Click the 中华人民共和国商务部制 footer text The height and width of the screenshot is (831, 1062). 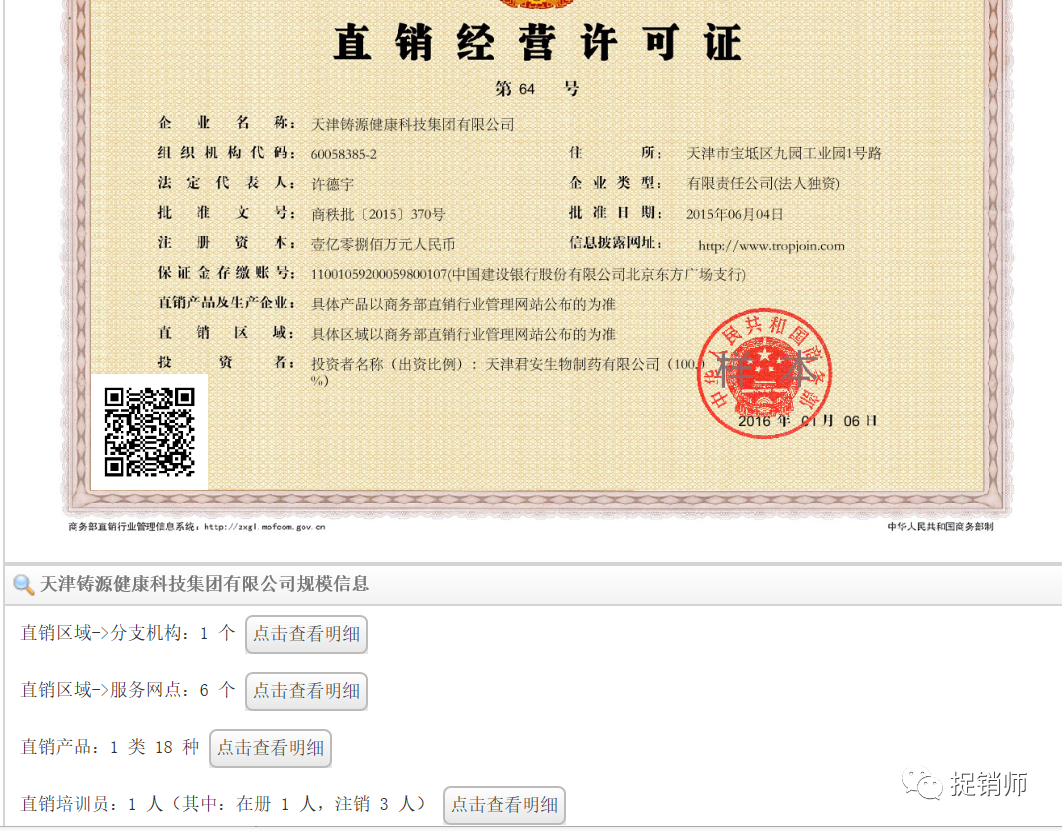coord(939,527)
